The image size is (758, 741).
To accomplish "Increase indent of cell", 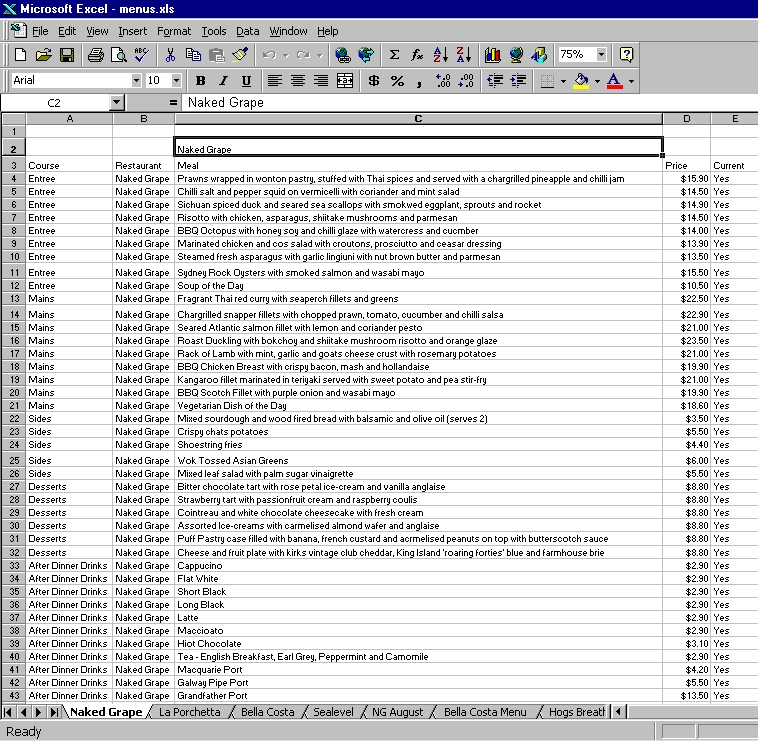I will (518, 81).
